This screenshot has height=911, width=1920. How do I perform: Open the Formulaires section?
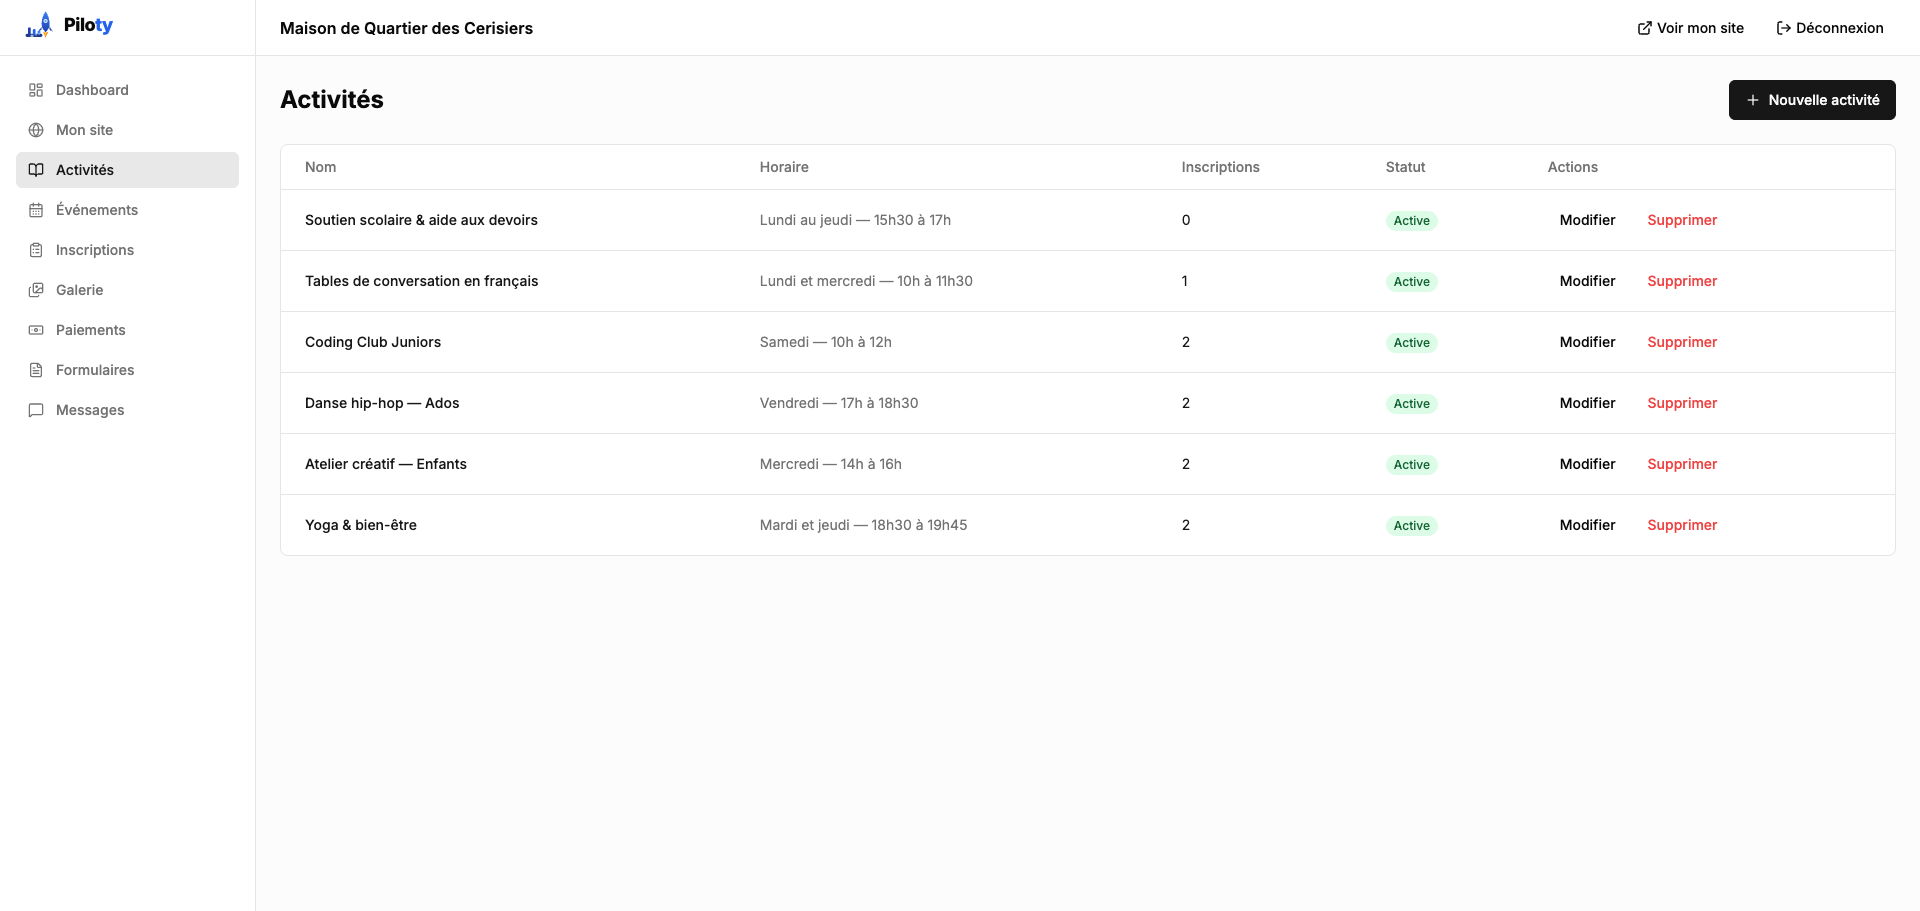click(95, 370)
